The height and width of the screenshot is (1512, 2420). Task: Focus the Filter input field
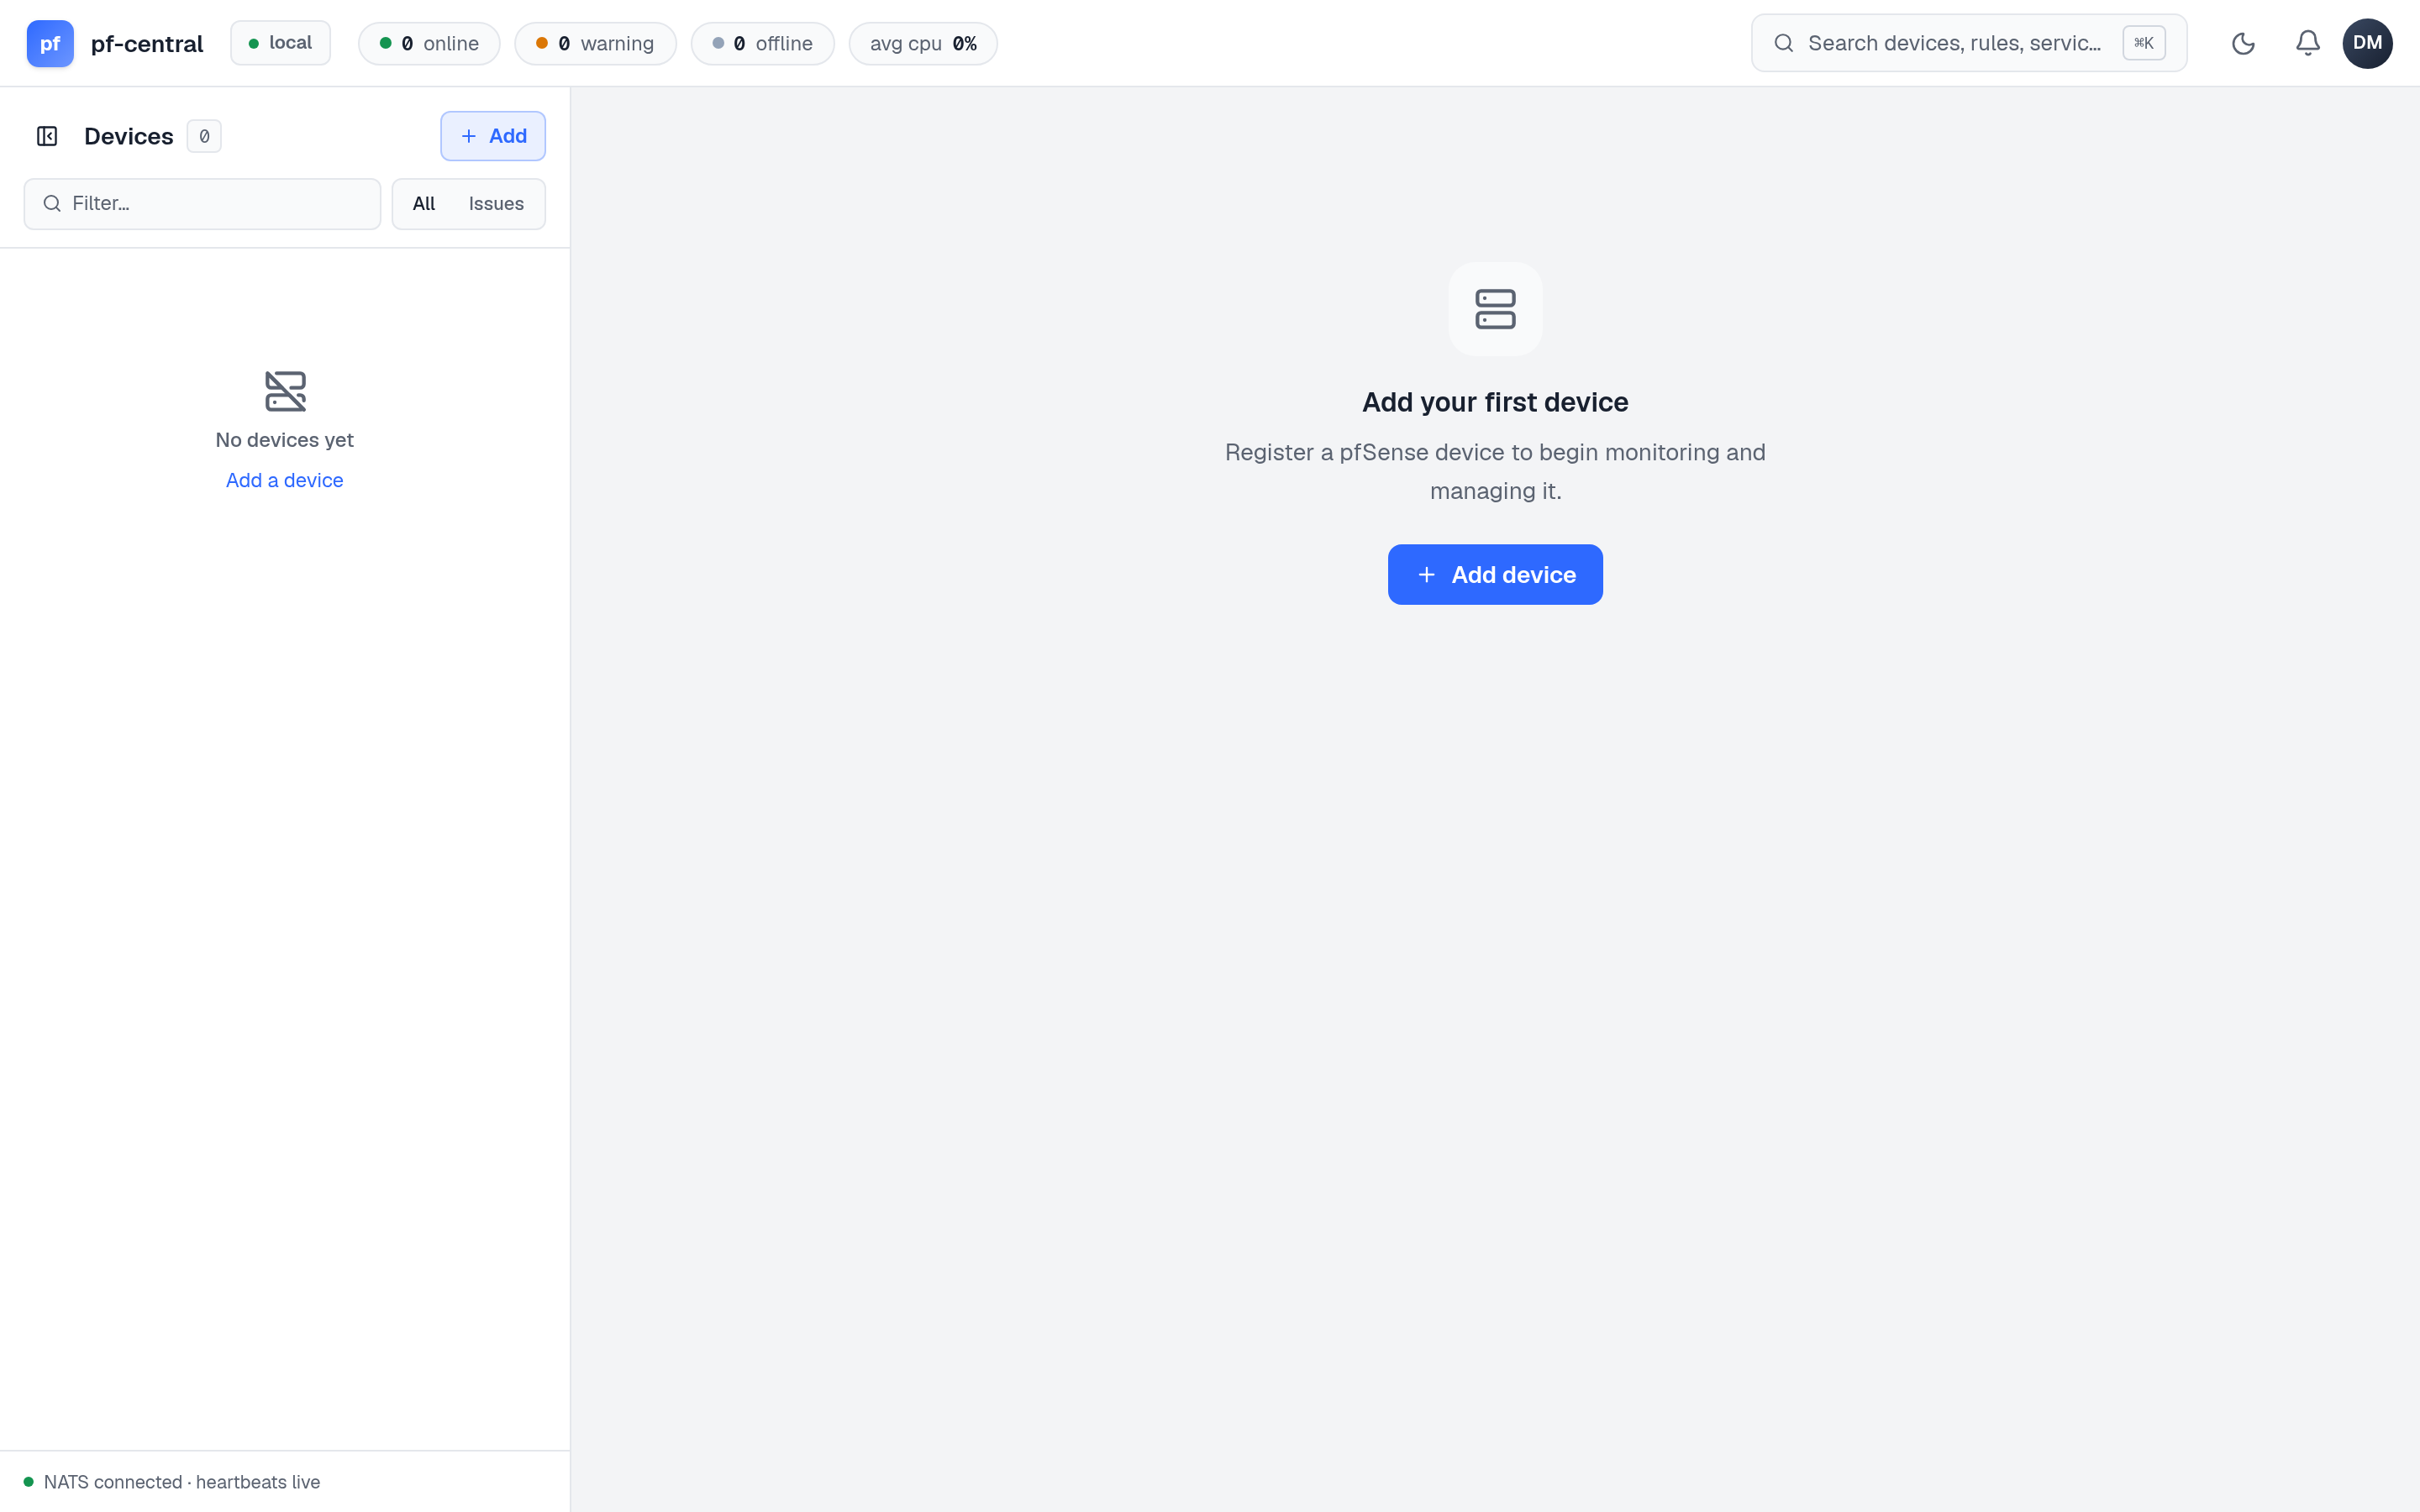pyautogui.click(x=202, y=204)
